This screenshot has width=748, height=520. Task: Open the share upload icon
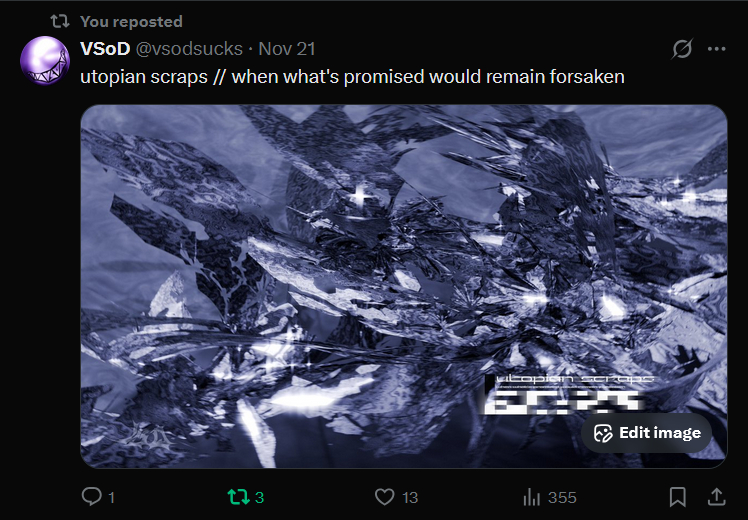click(716, 497)
